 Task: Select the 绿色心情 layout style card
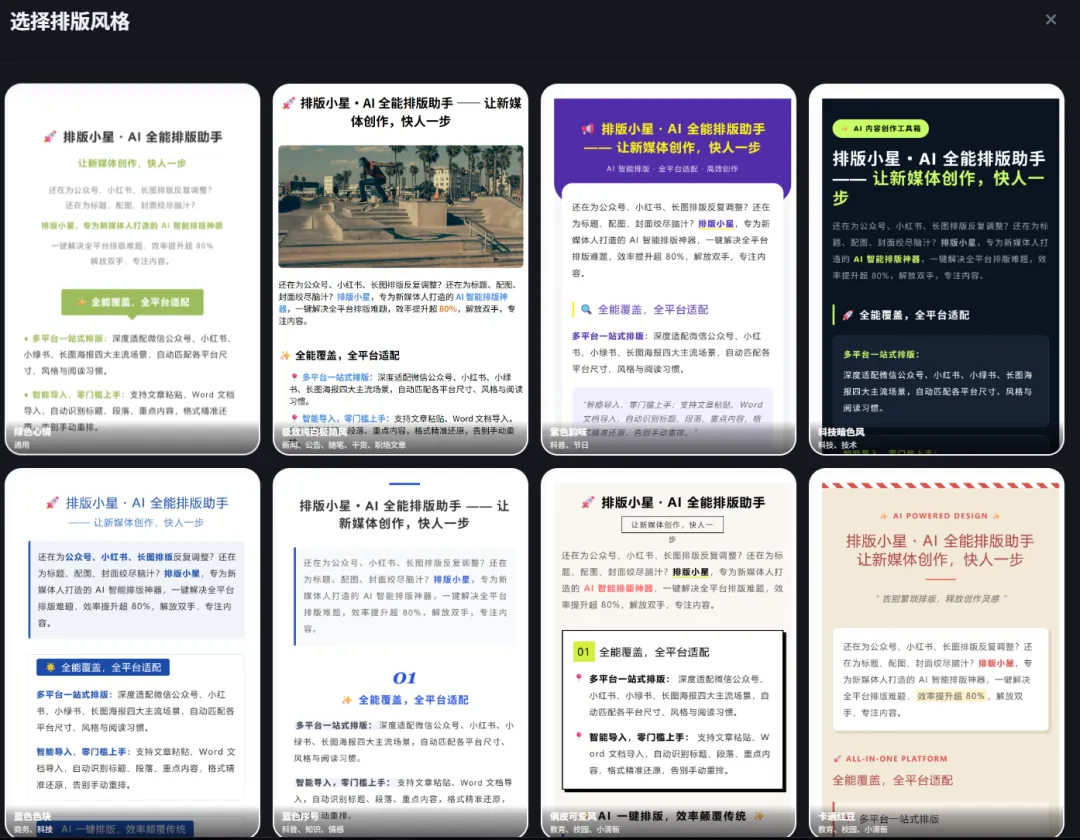pyautogui.click(x=132, y=269)
